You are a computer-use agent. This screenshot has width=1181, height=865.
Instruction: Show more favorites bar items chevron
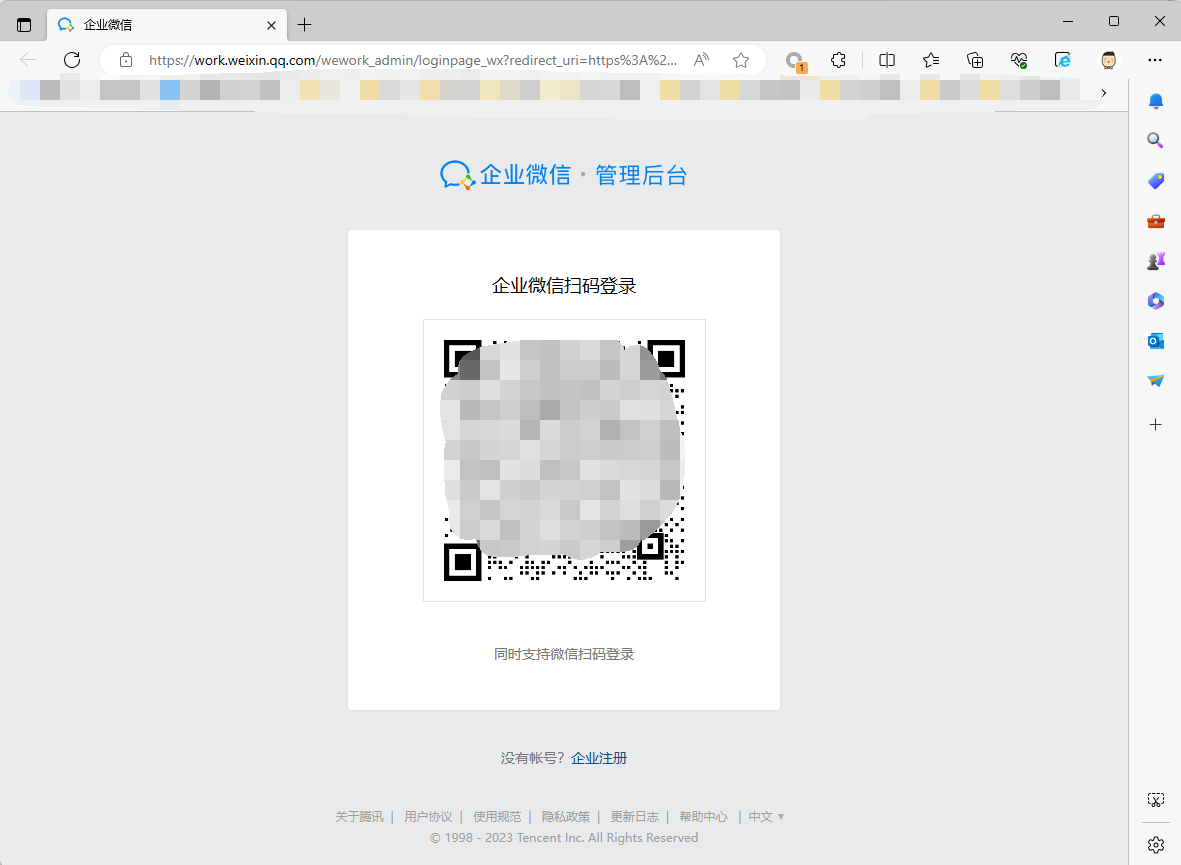pyautogui.click(x=1103, y=93)
